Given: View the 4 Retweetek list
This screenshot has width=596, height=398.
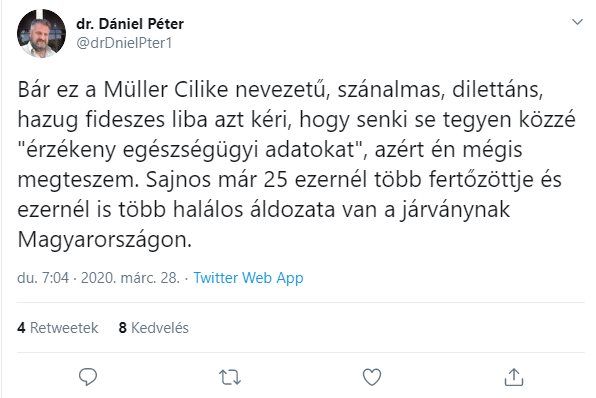Looking at the screenshot, I should point(58,328).
